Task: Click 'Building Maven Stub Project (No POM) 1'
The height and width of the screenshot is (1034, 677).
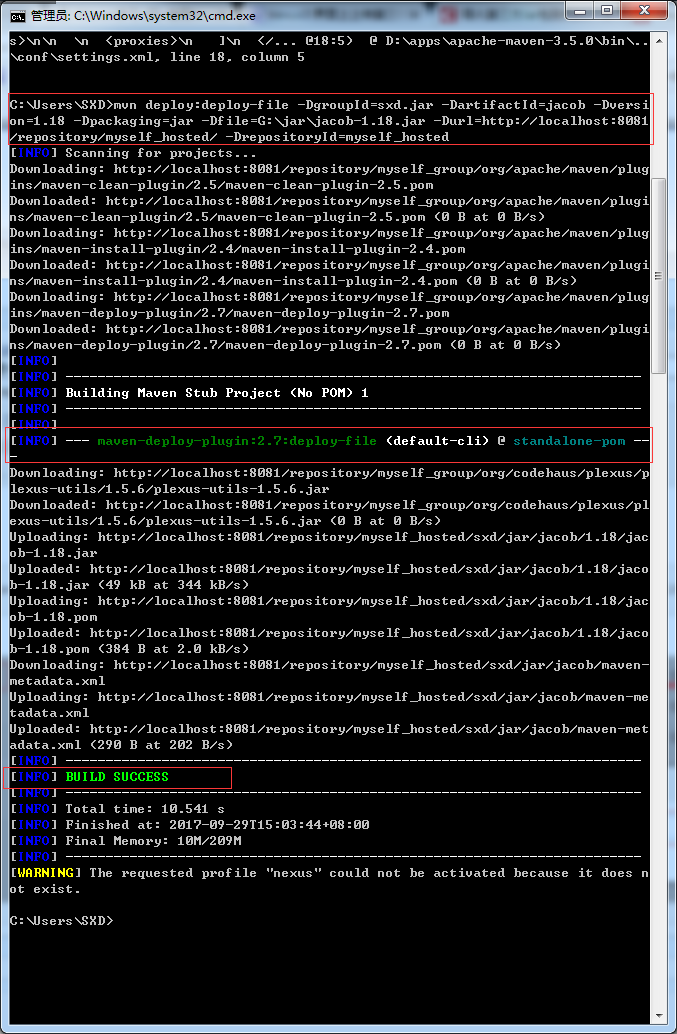Action: [x=217, y=393]
